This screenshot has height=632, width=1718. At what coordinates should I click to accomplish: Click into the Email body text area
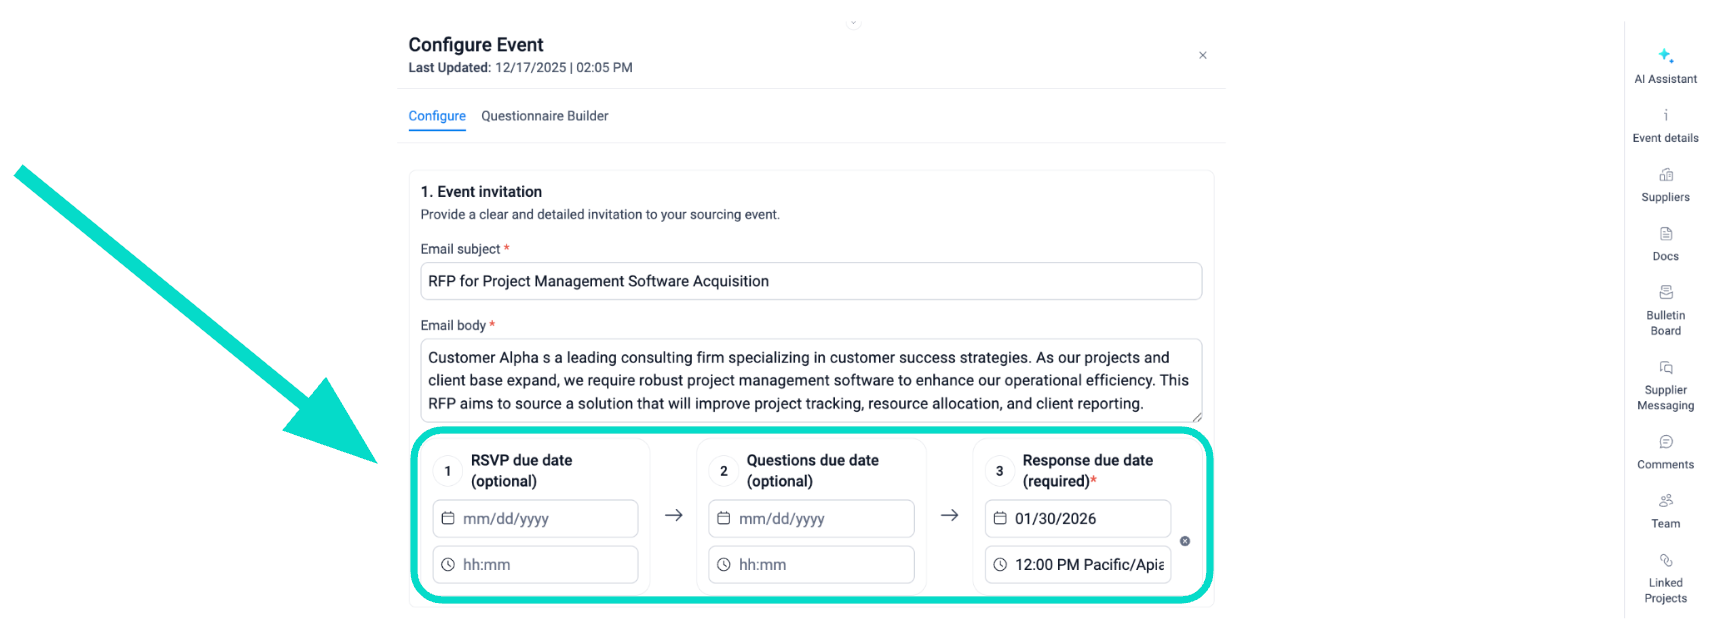(810, 380)
